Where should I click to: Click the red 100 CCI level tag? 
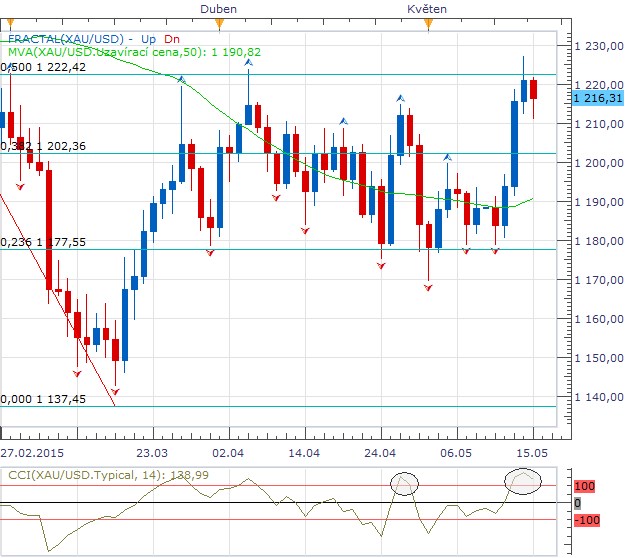pyautogui.click(x=584, y=486)
